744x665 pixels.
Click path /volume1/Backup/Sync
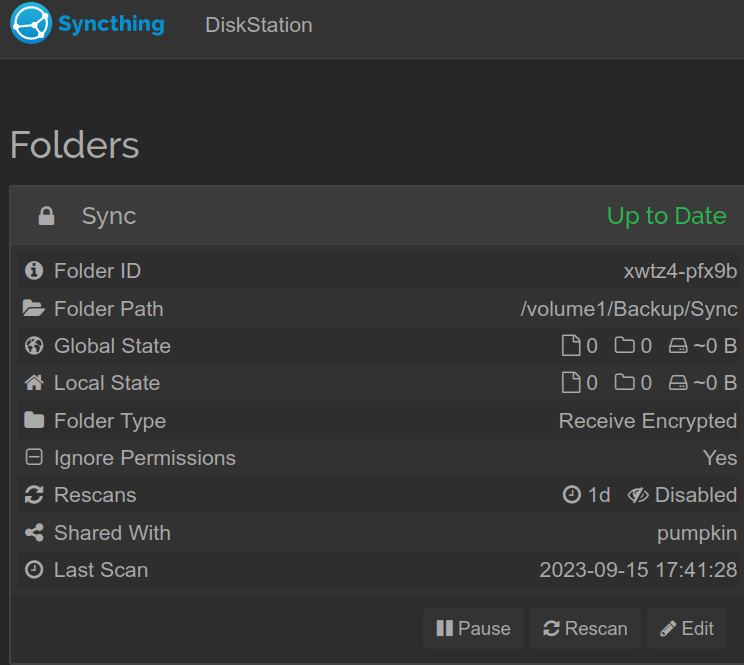tap(629, 309)
